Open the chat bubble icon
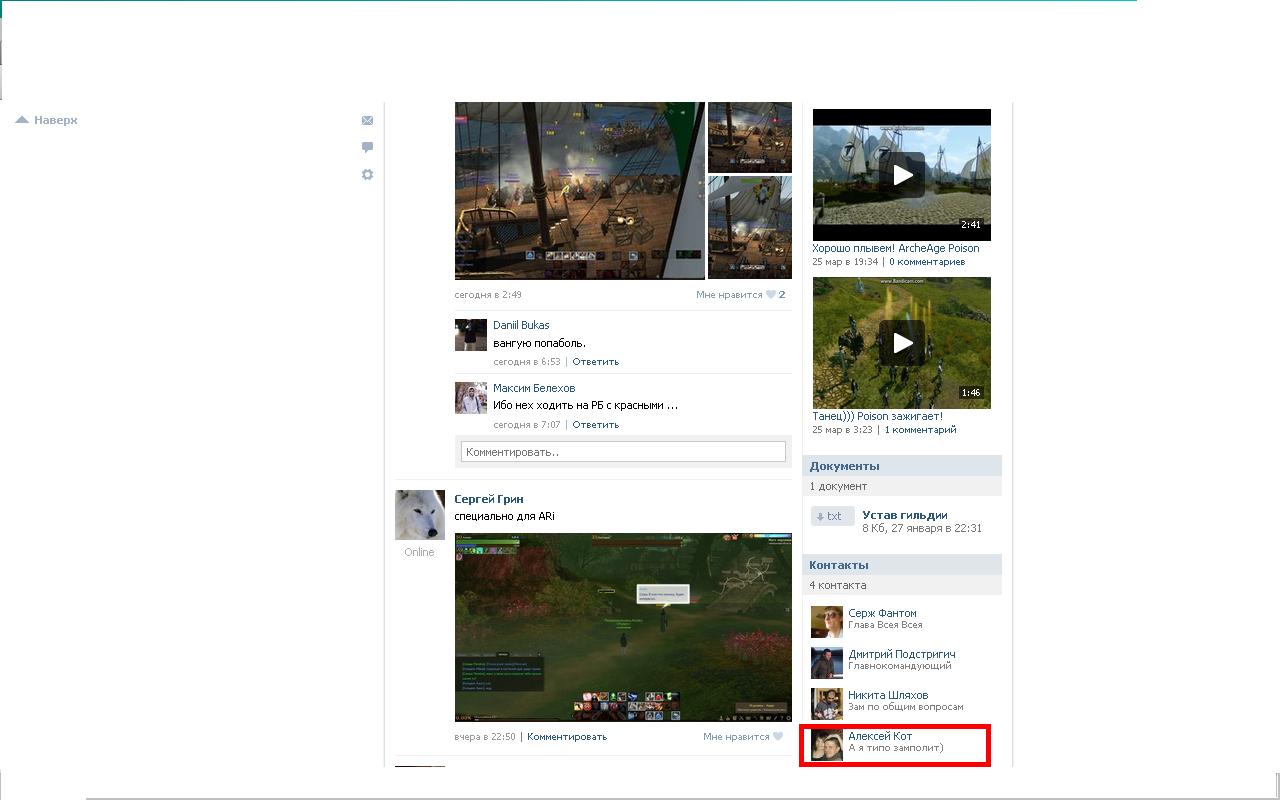The image size is (1280, 800). click(x=367, y=147)
